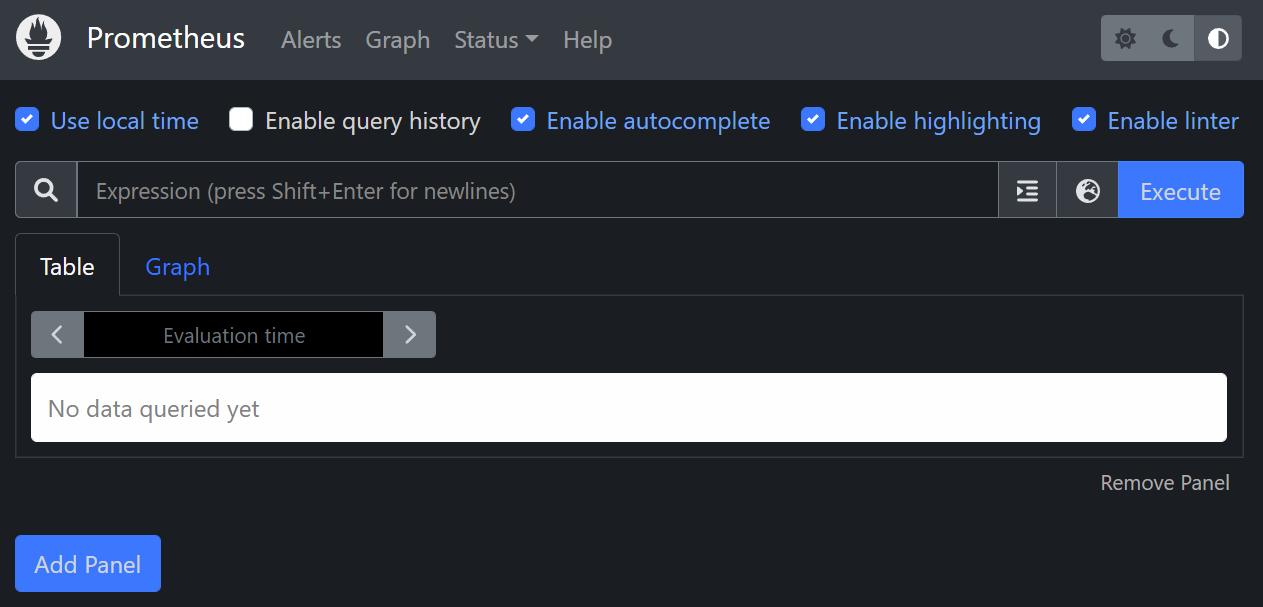Open the Status dropdown menu
The height and width of the screenshot is (607, 1263).
pos(496,40)
